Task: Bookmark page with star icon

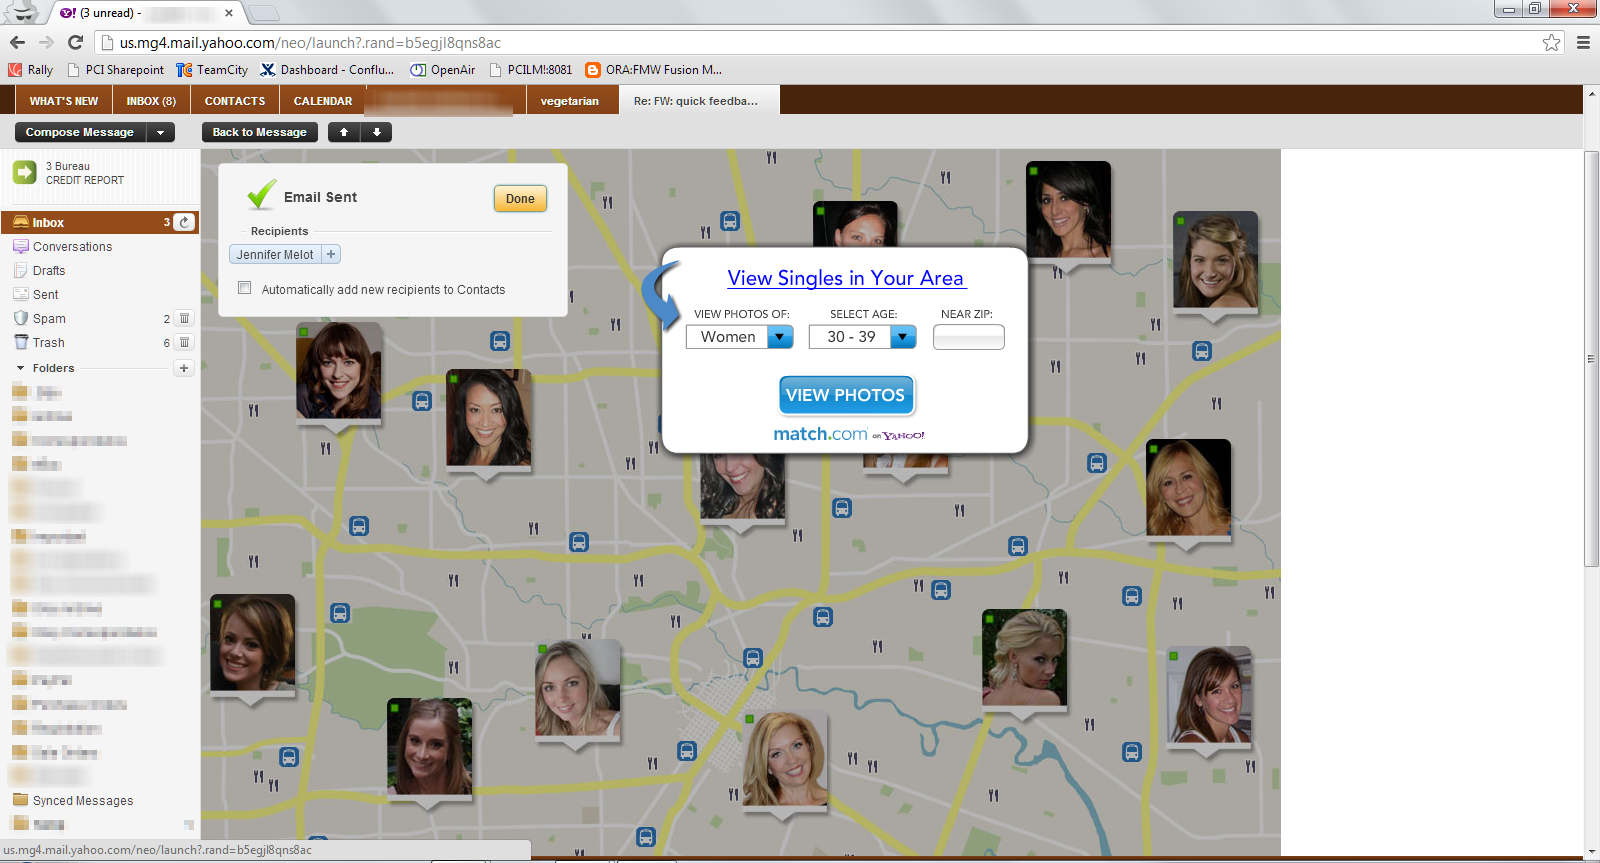Action: (x=1551, y=42)
